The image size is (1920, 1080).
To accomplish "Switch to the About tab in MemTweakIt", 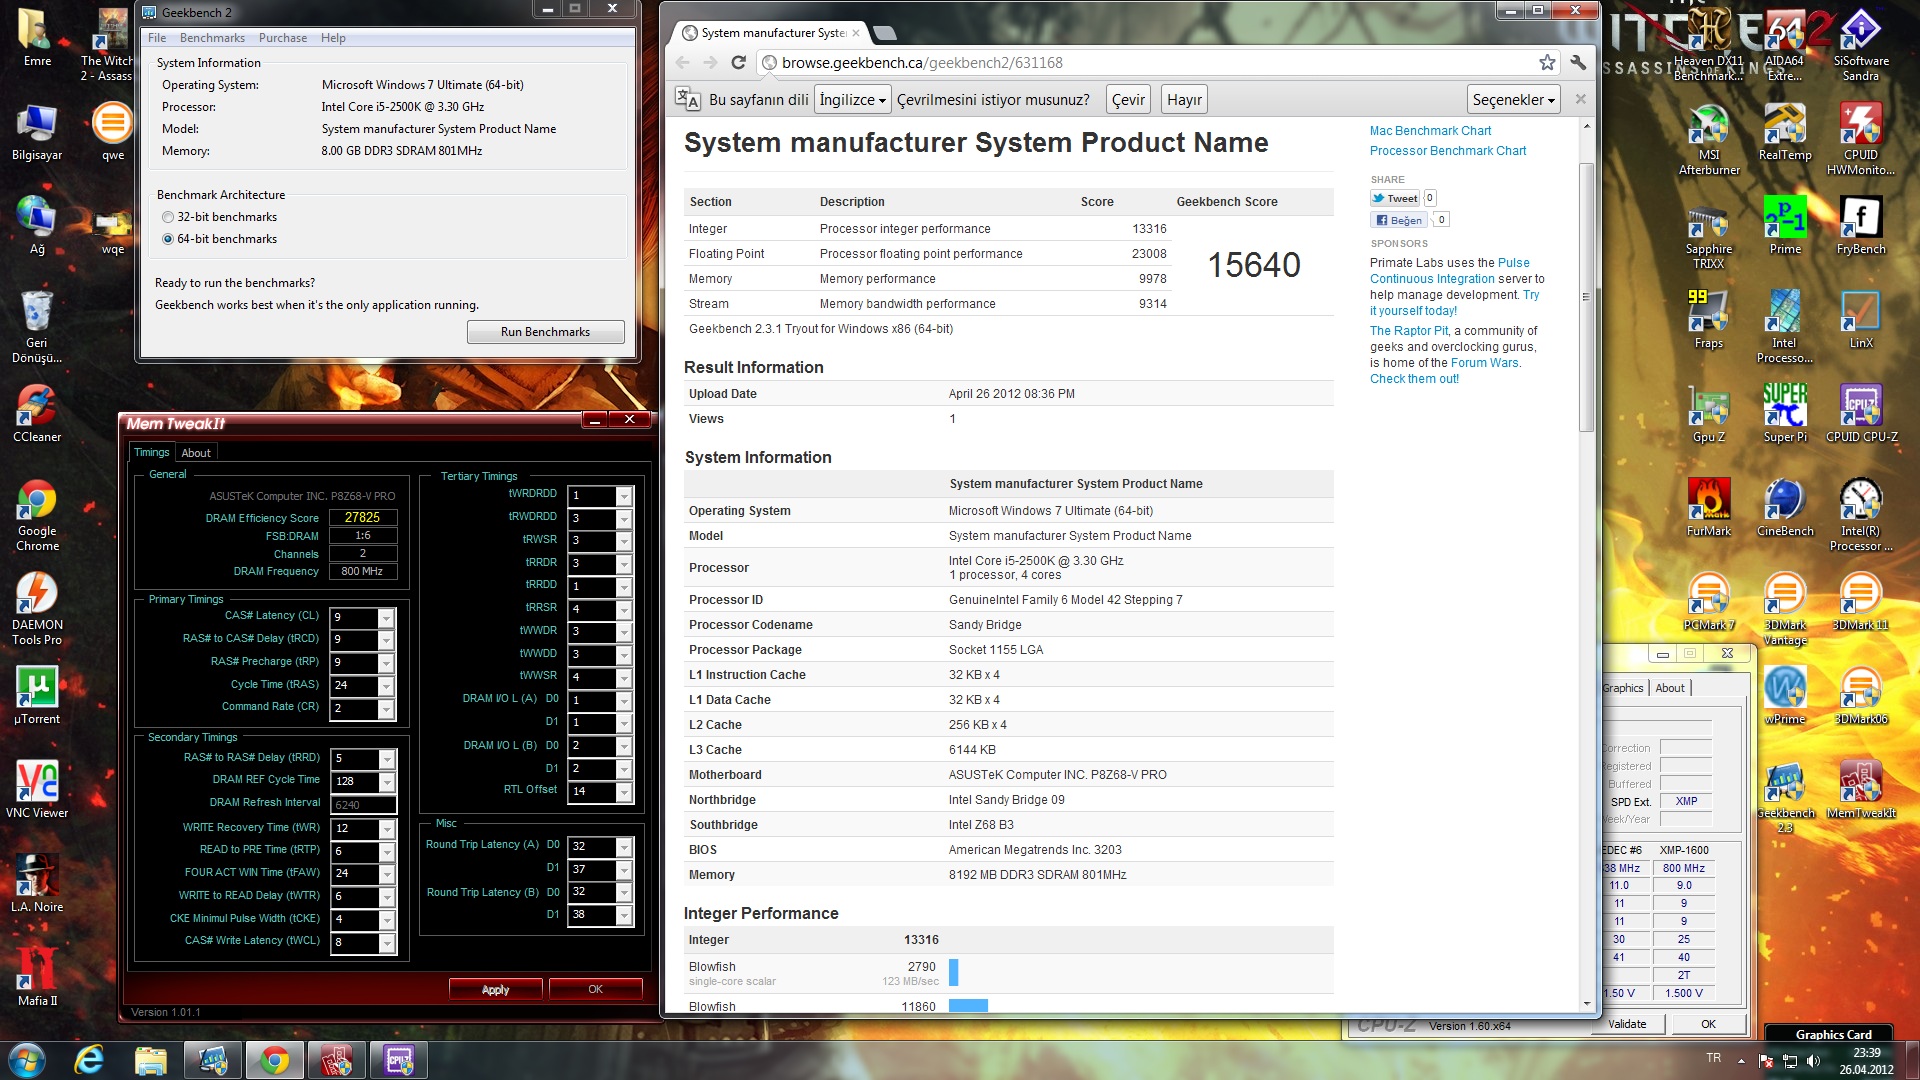I will click(x=196, y=453).
